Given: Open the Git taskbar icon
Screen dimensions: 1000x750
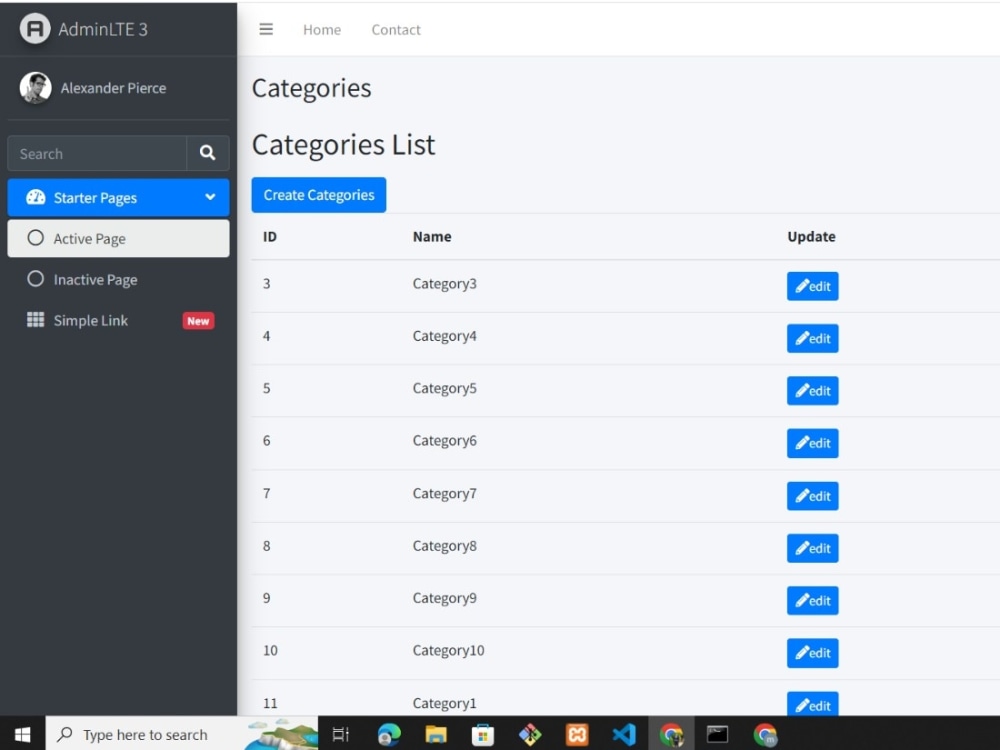Looking at the screenshot, I should click(530, 735).
